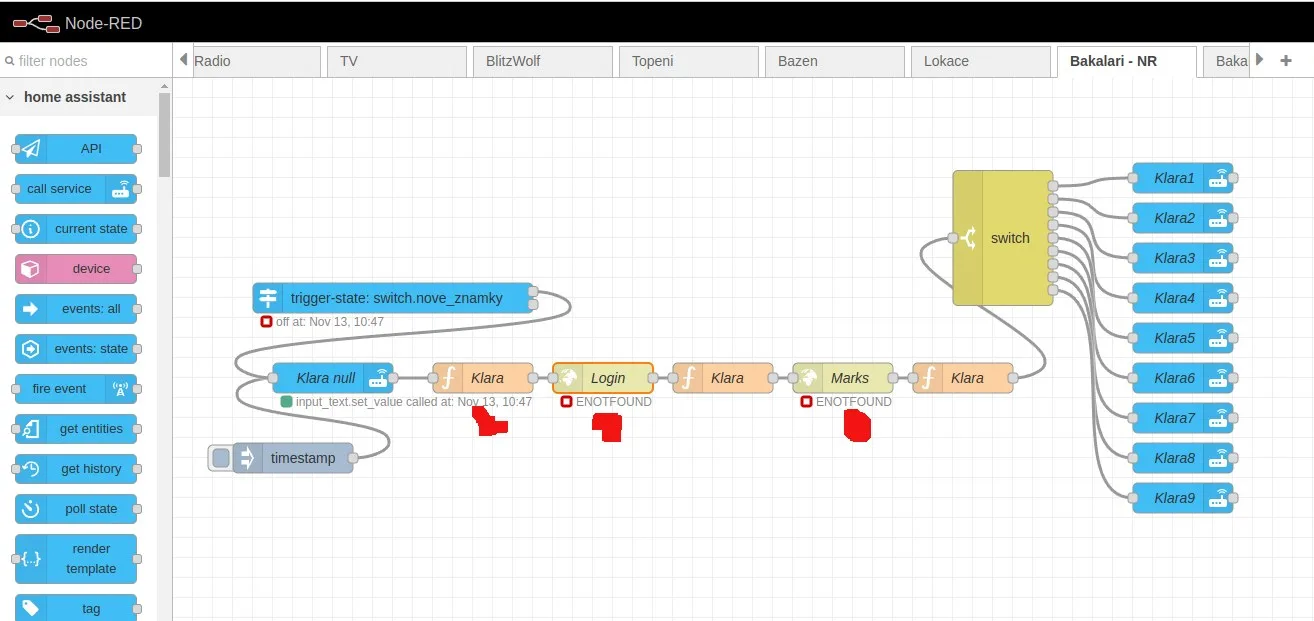Click the current state node icon

(x=31, y=229)
